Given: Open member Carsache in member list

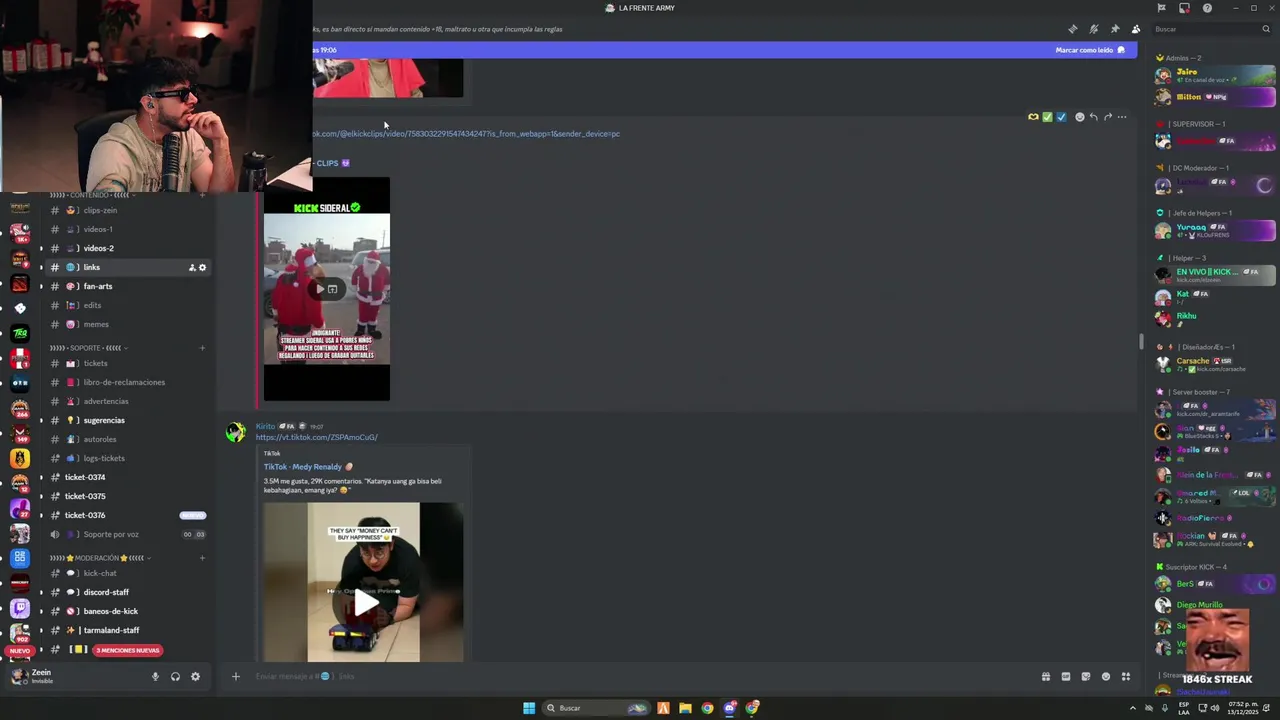Looking at the screenshot, I should pyautogui.click(x=1214, y=365).
